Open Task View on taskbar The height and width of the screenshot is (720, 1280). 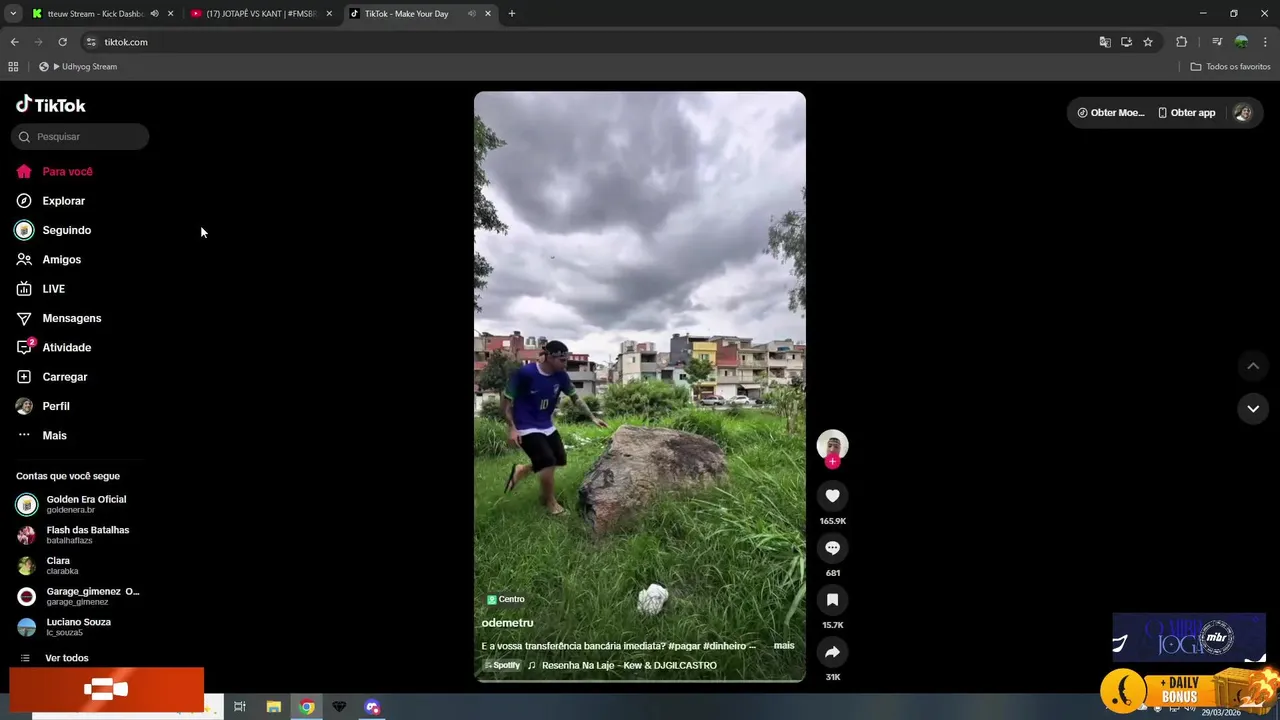(239, 707)
